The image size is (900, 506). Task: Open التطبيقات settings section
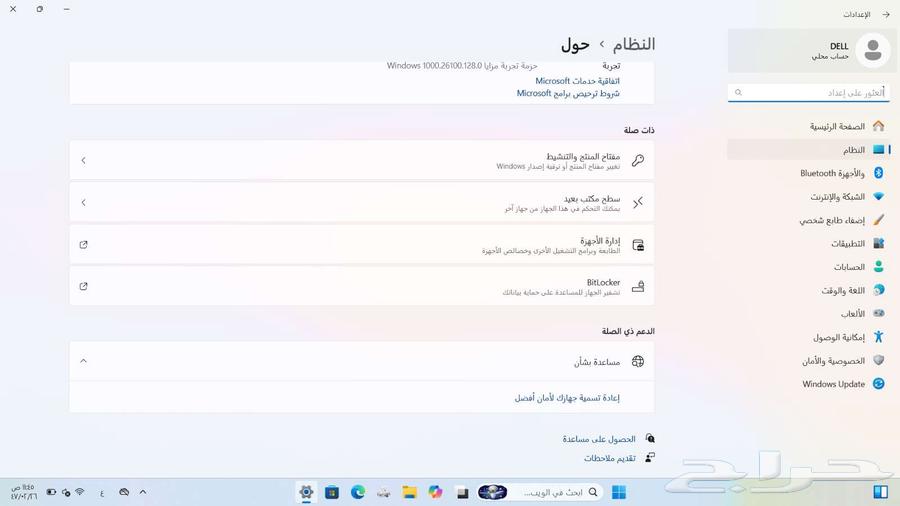point(809,243)
